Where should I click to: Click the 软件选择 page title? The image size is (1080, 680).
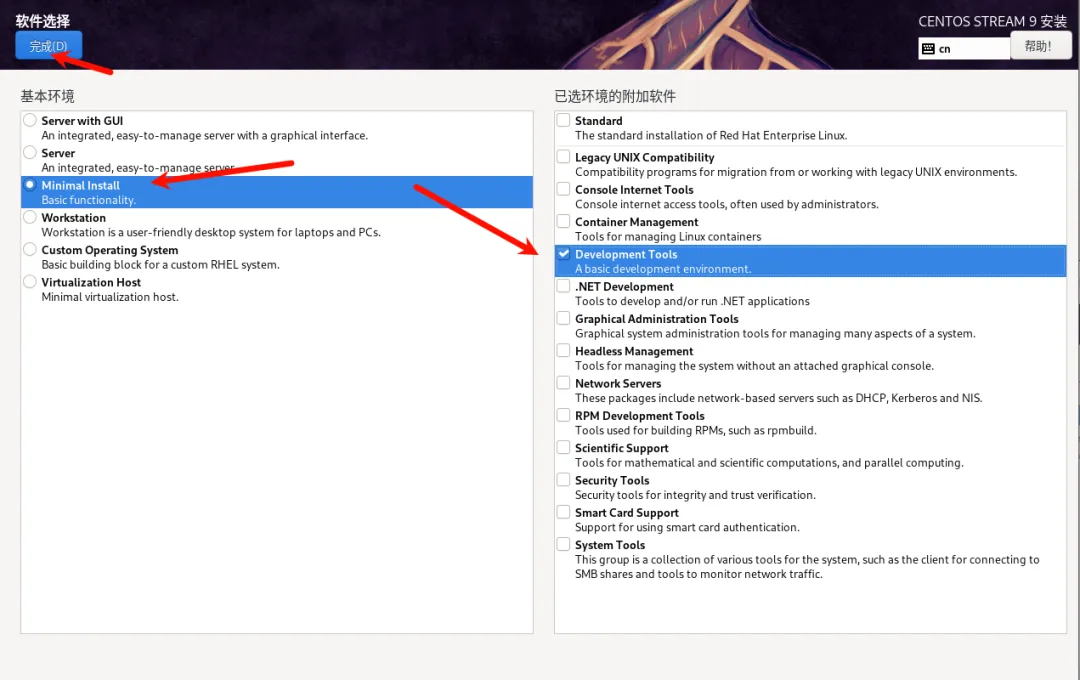point(43,21)
